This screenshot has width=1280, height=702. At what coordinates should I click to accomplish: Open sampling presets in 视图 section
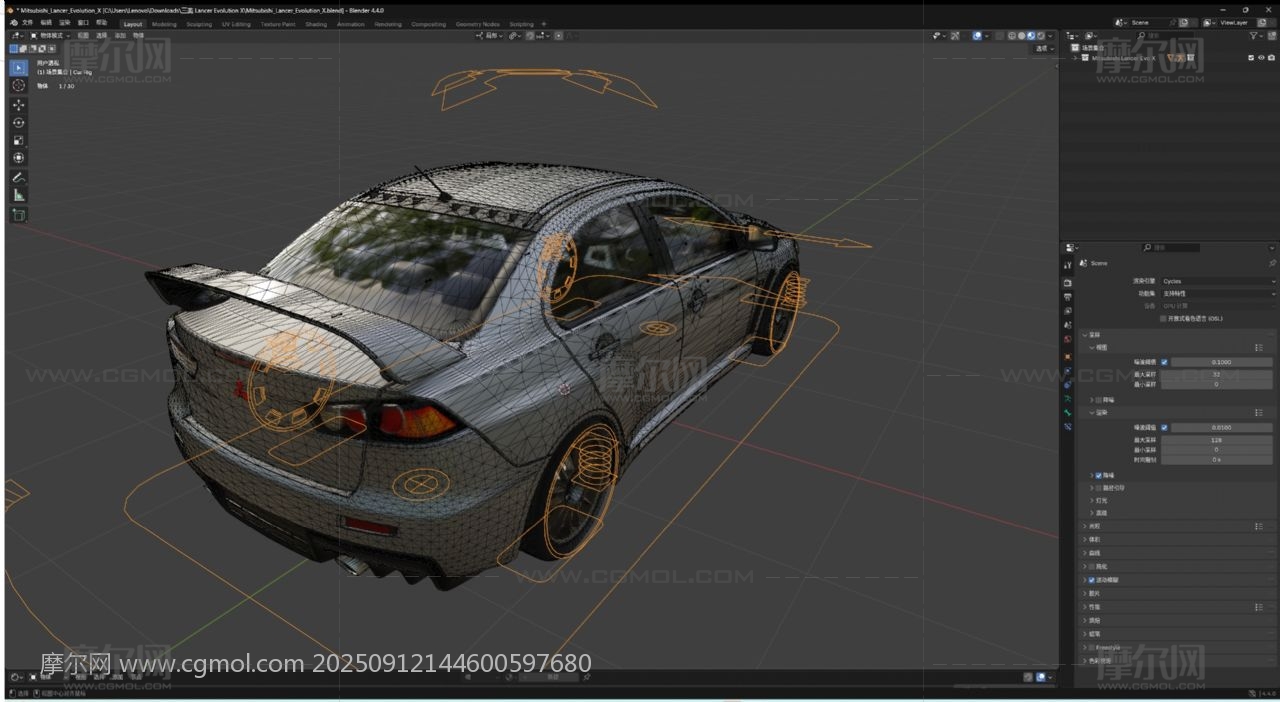click(1259, 347)
